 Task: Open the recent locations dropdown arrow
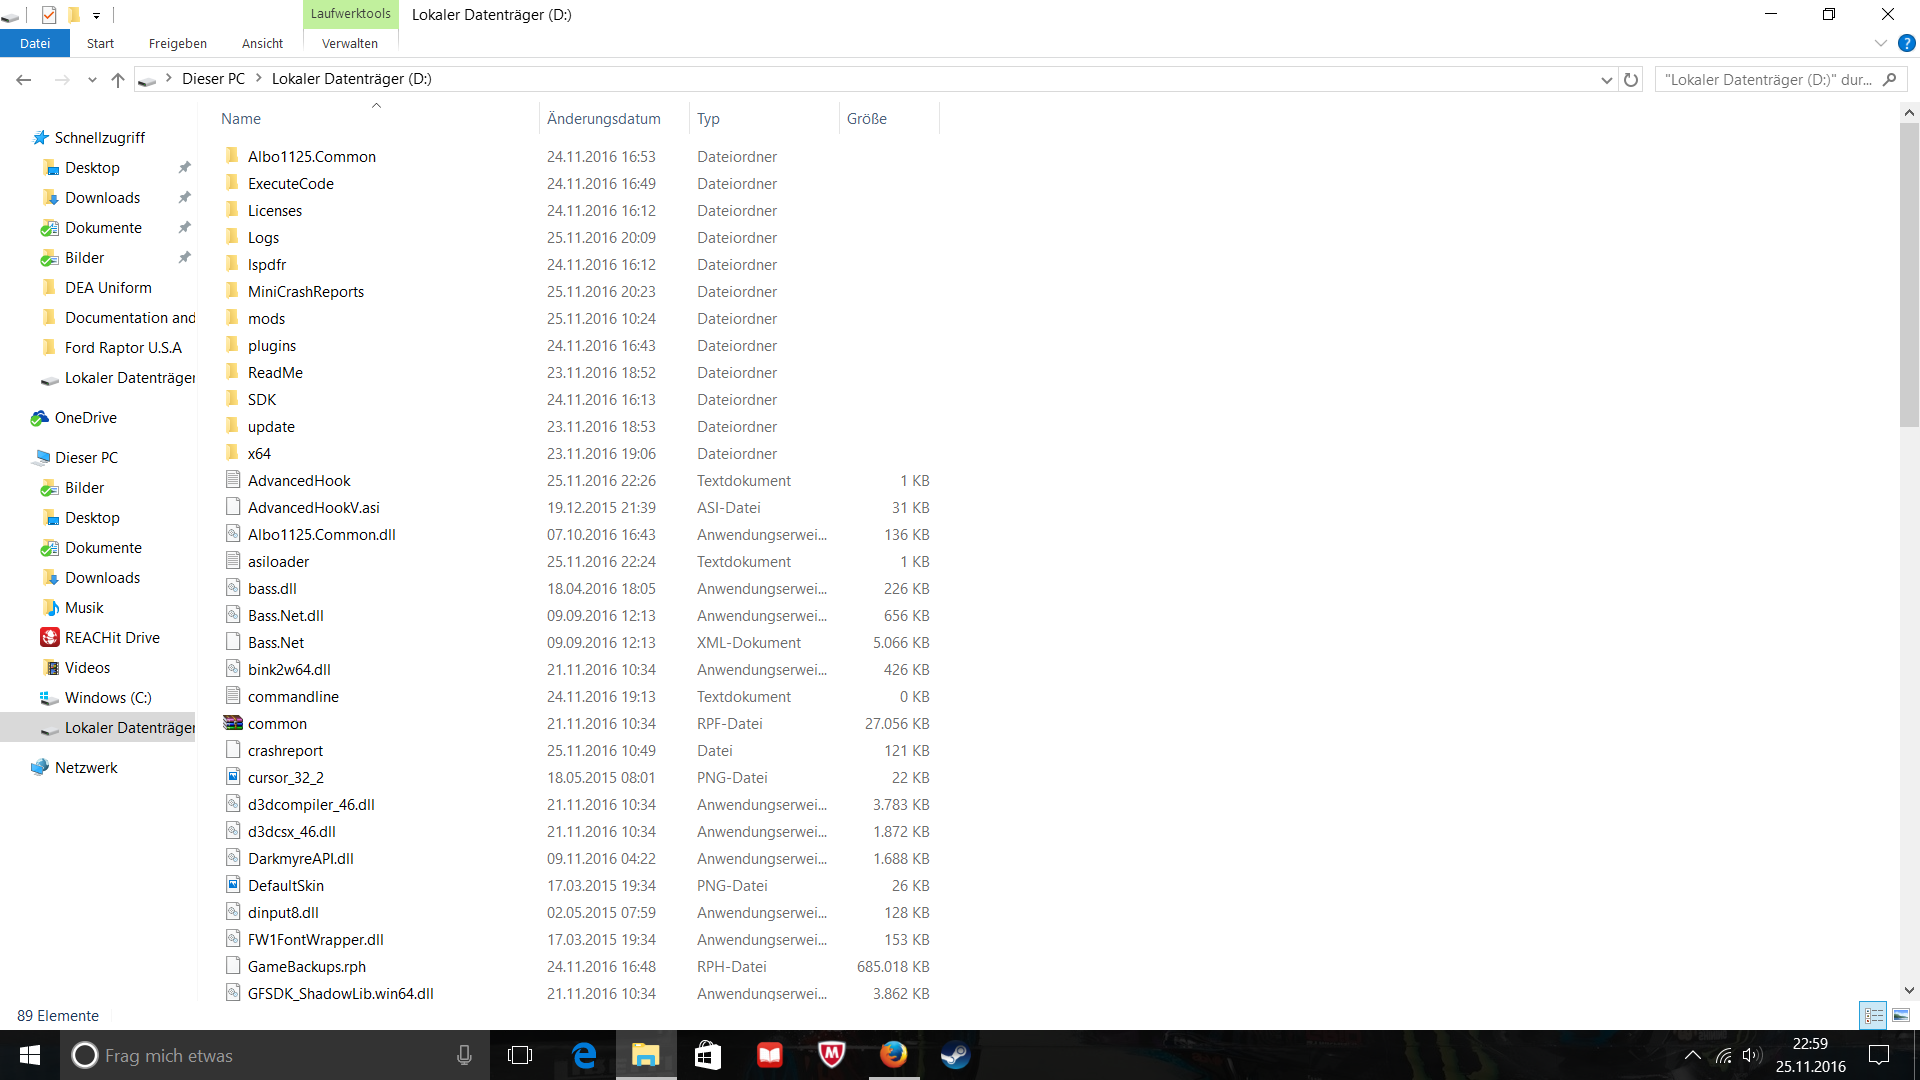92,80
